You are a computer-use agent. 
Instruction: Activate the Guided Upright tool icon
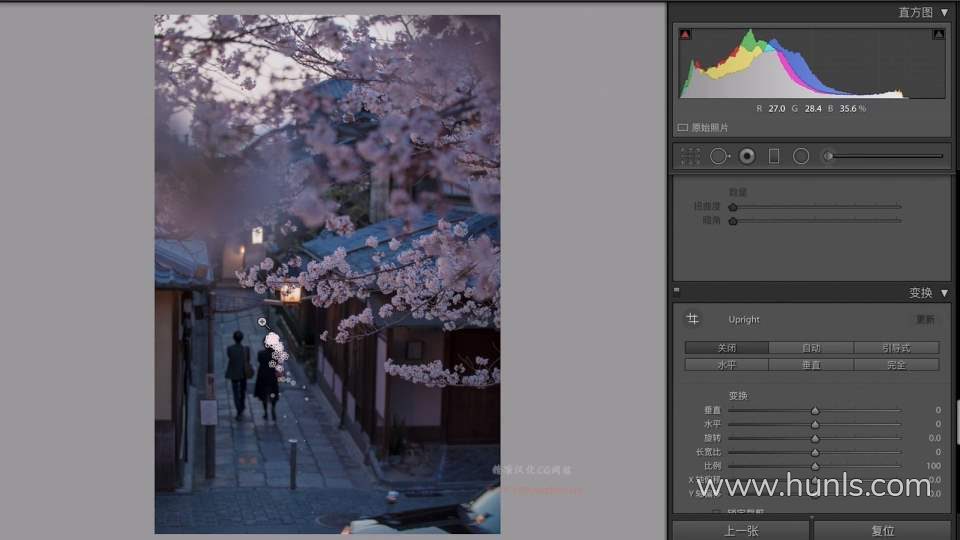click(692, 319)
